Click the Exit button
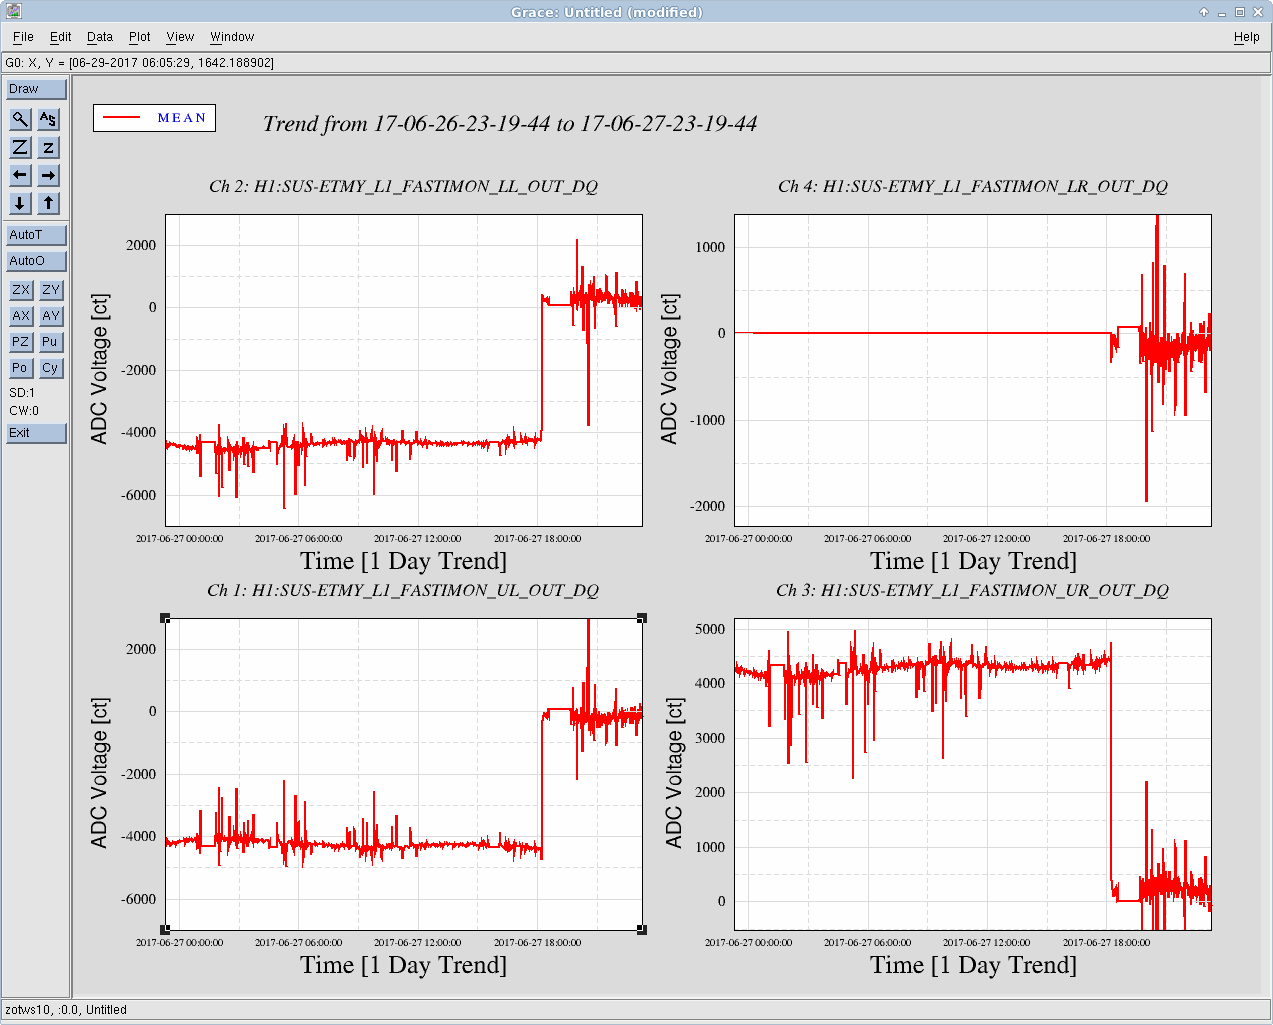Image resolution: width=1273 pixels, height=1025 pixels. tap(36, 433)
